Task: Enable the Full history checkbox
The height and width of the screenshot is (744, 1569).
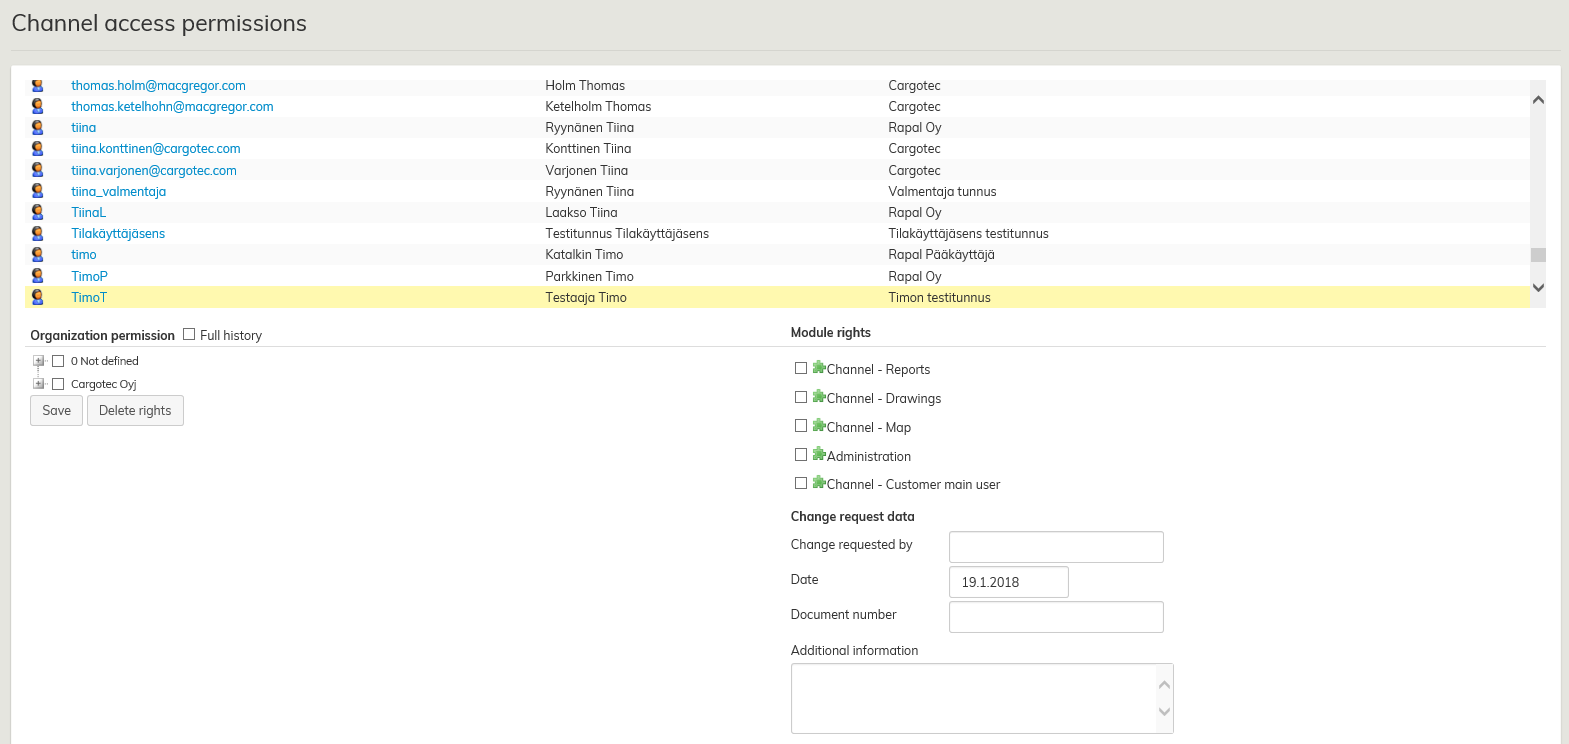Action: (x=189, y=335)
